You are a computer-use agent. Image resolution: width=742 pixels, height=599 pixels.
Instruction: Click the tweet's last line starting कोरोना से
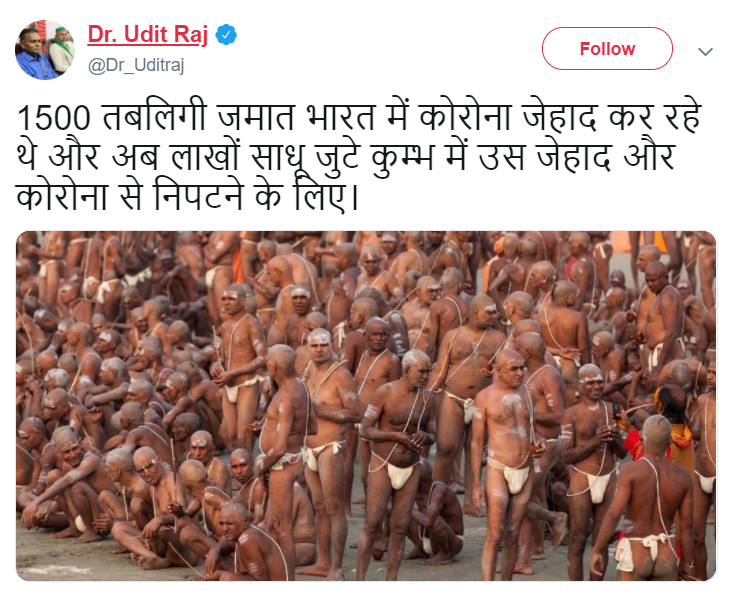point(186,195)
